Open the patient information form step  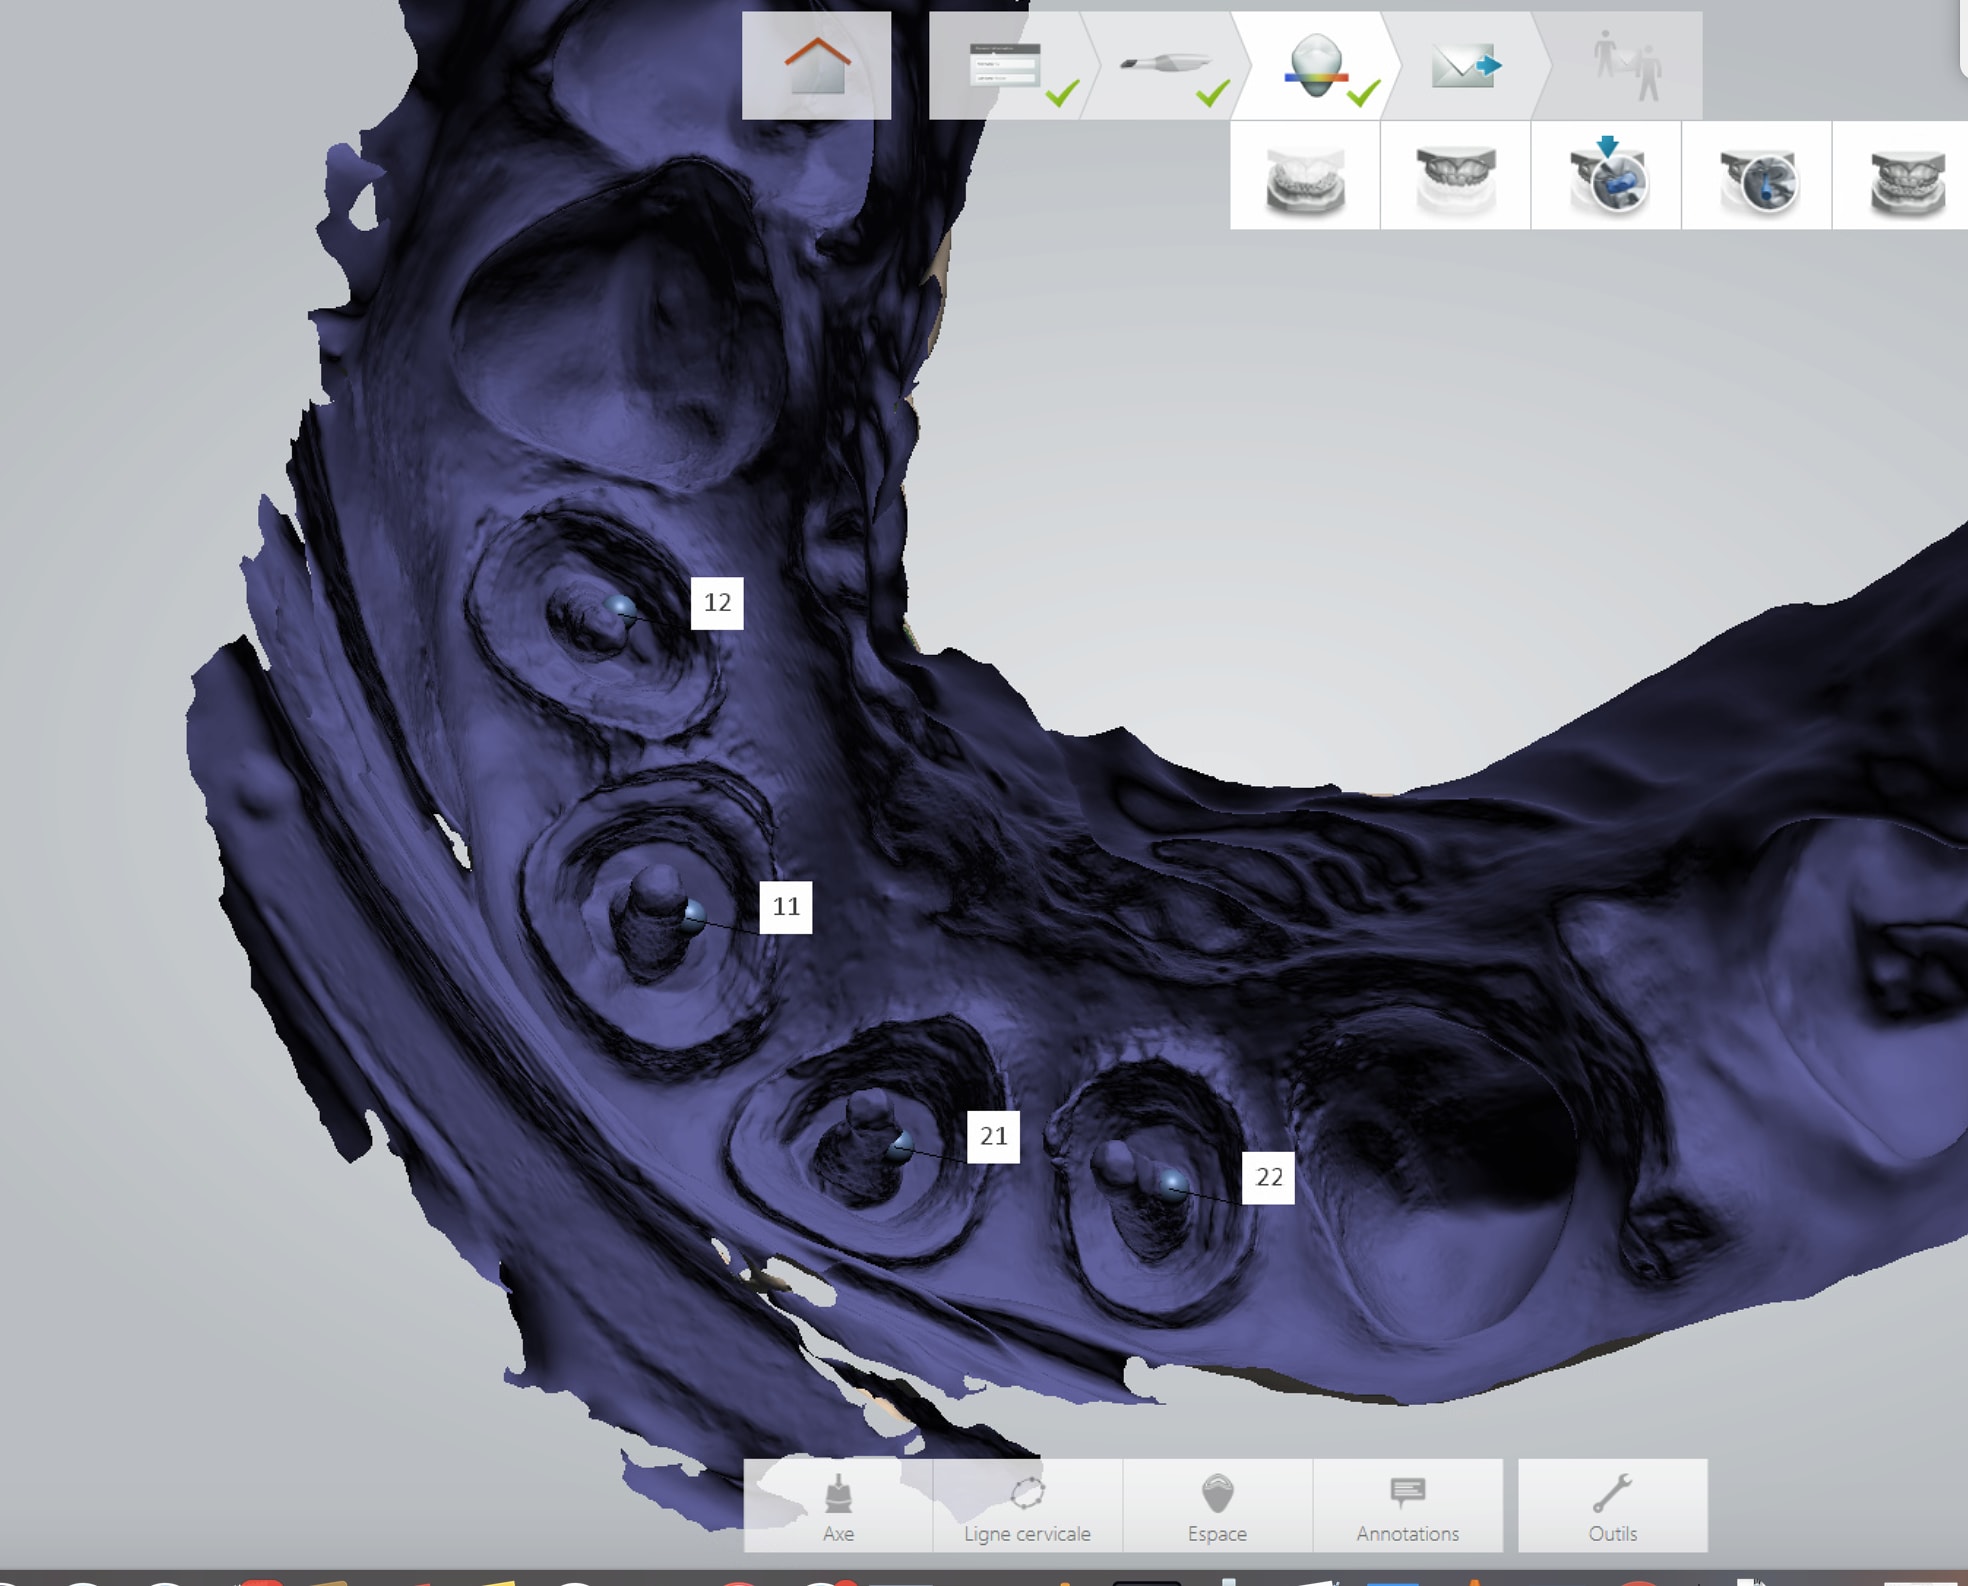[1006, 66]
